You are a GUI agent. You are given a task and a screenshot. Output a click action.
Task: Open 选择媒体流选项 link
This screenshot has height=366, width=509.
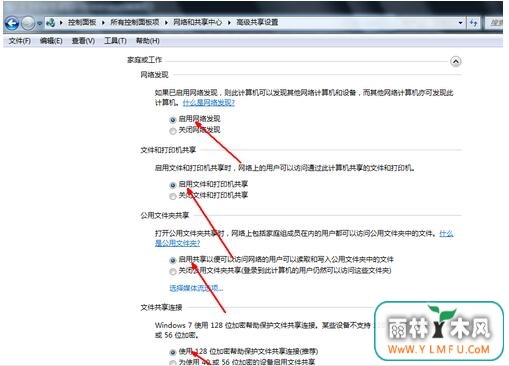(x=196, y=288)
